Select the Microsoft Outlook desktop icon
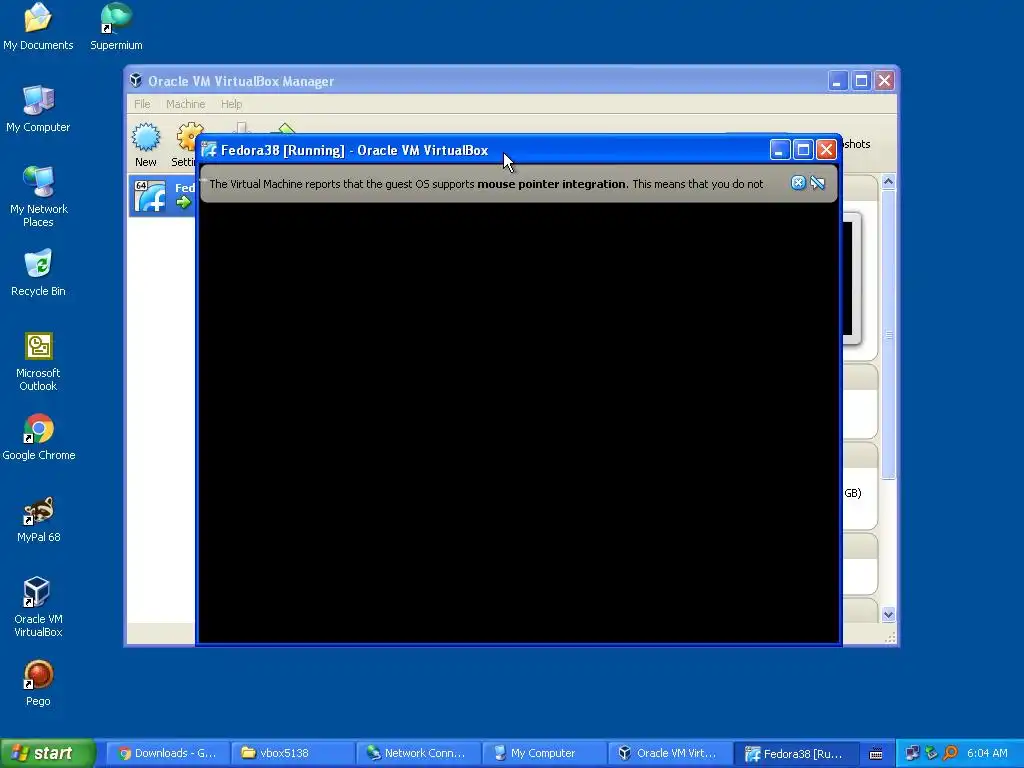The height and width of the screenshot is (768, 1024). (38, 361)
